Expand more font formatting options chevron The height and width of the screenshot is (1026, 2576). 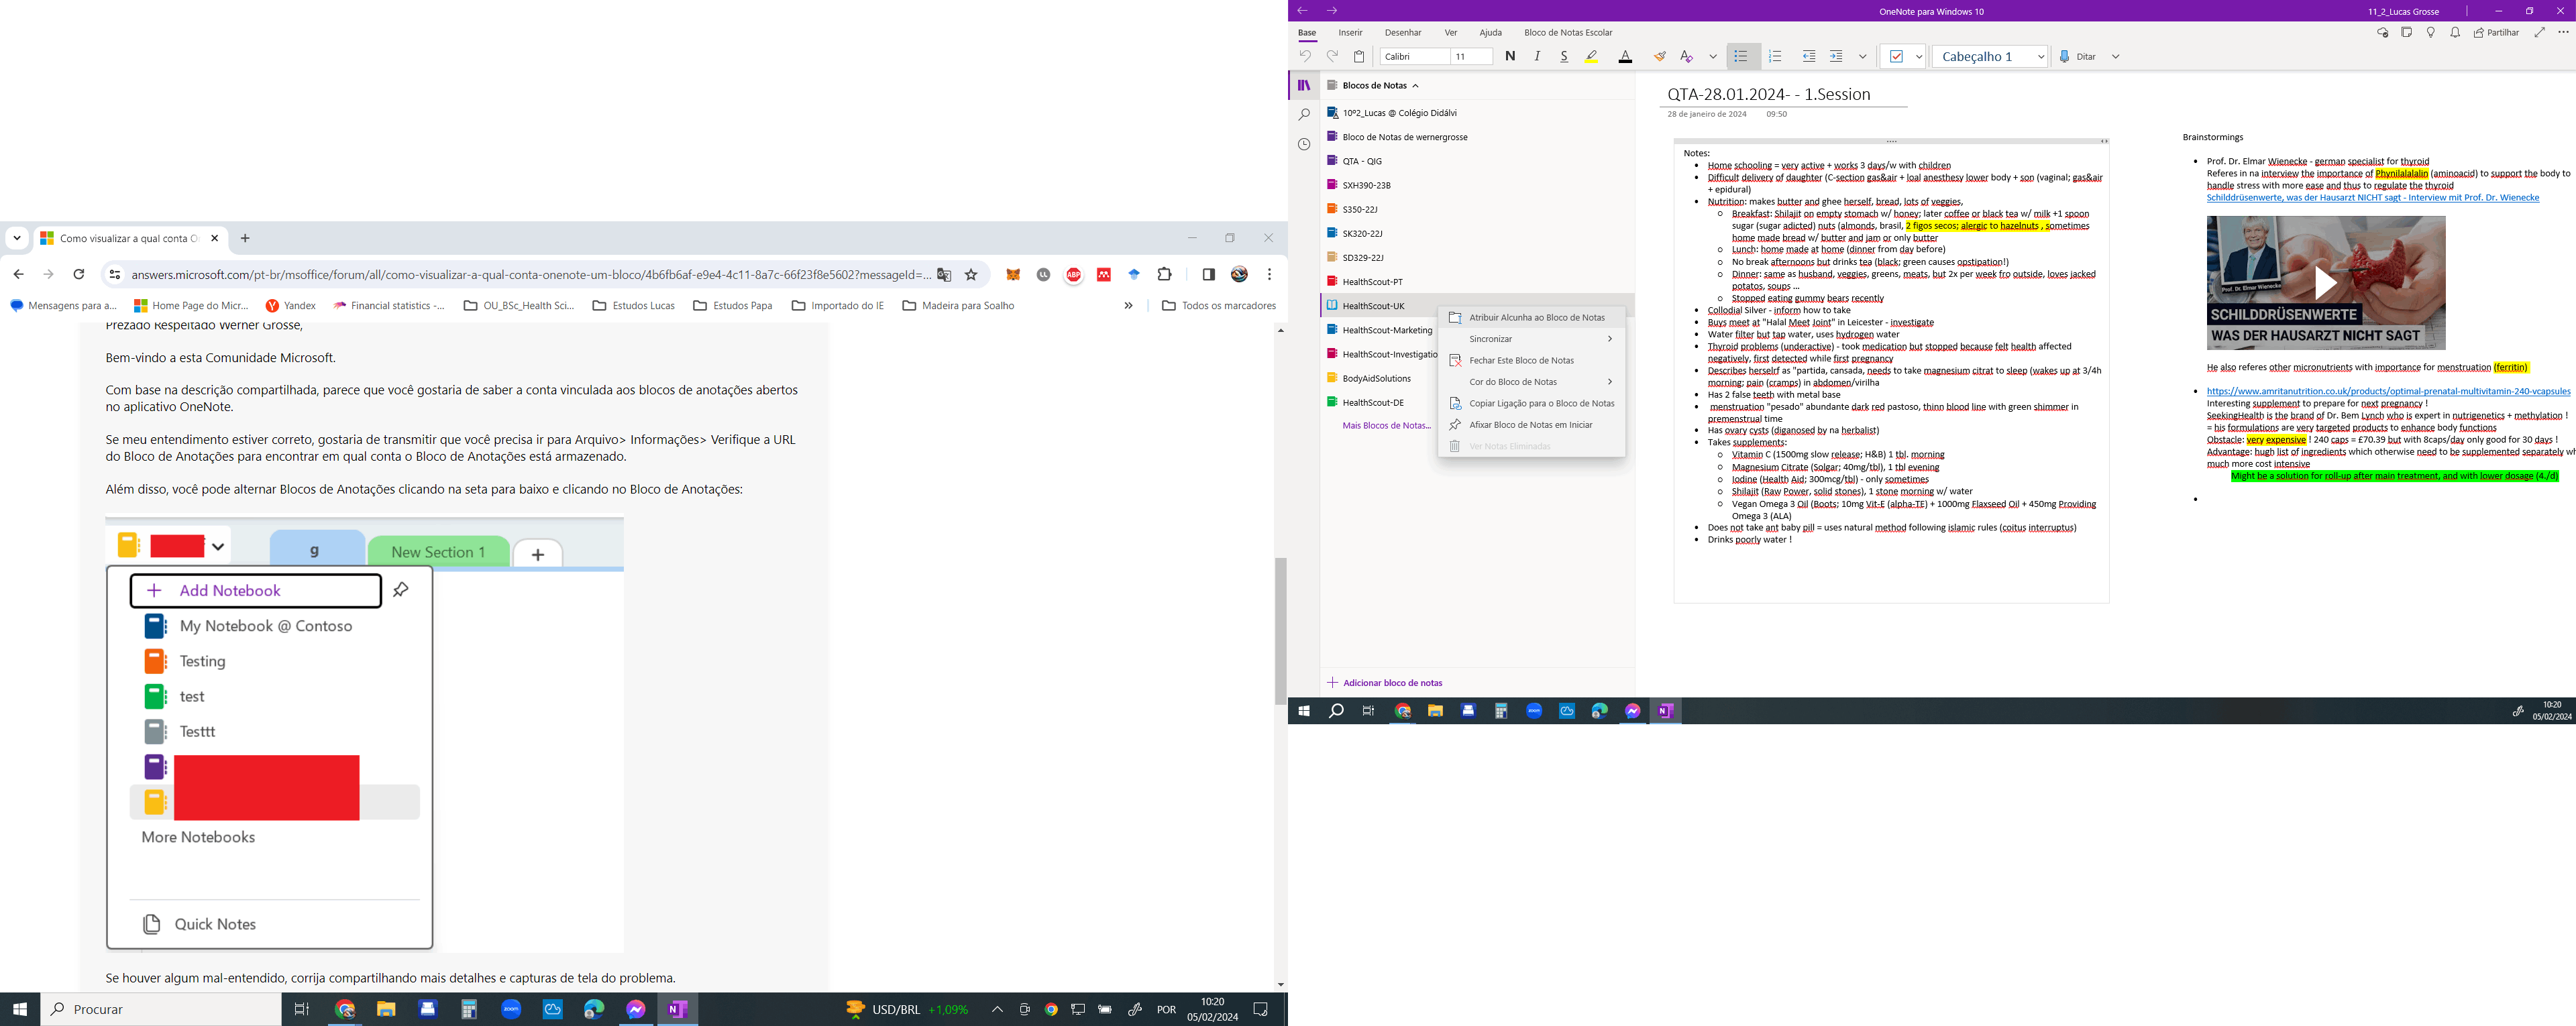click(1713, 57)
